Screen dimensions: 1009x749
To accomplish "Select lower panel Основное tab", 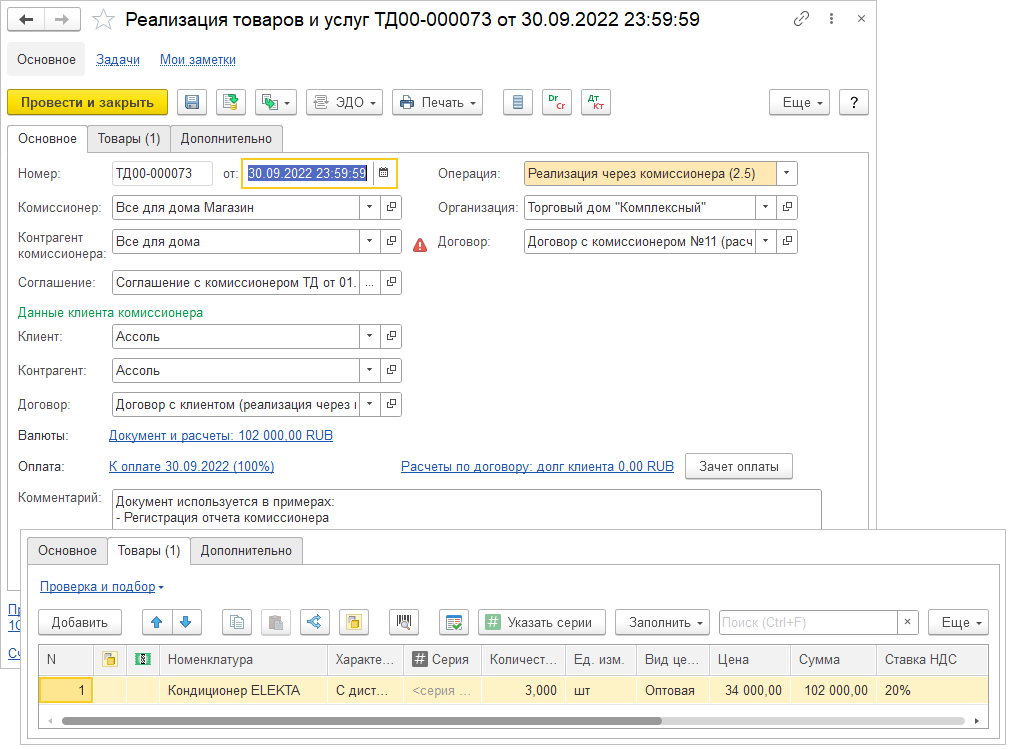I will [67, 551].
